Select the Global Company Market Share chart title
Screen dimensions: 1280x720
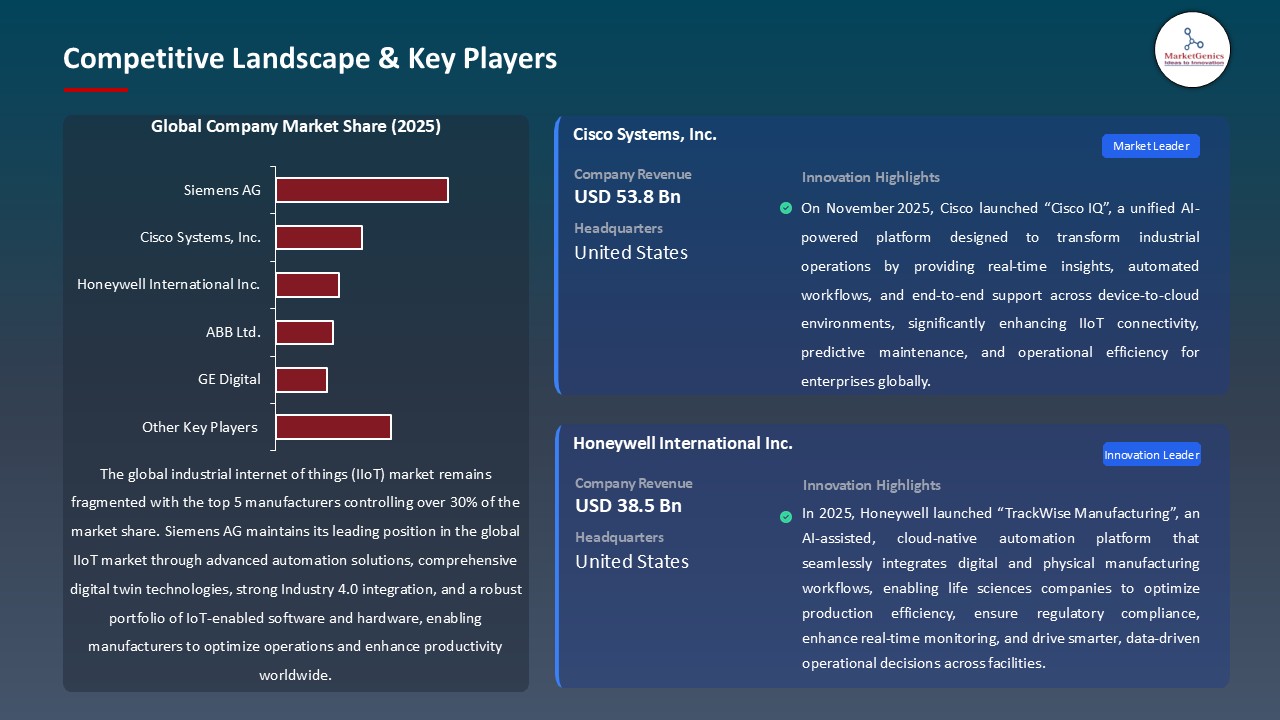coord(296,126)
